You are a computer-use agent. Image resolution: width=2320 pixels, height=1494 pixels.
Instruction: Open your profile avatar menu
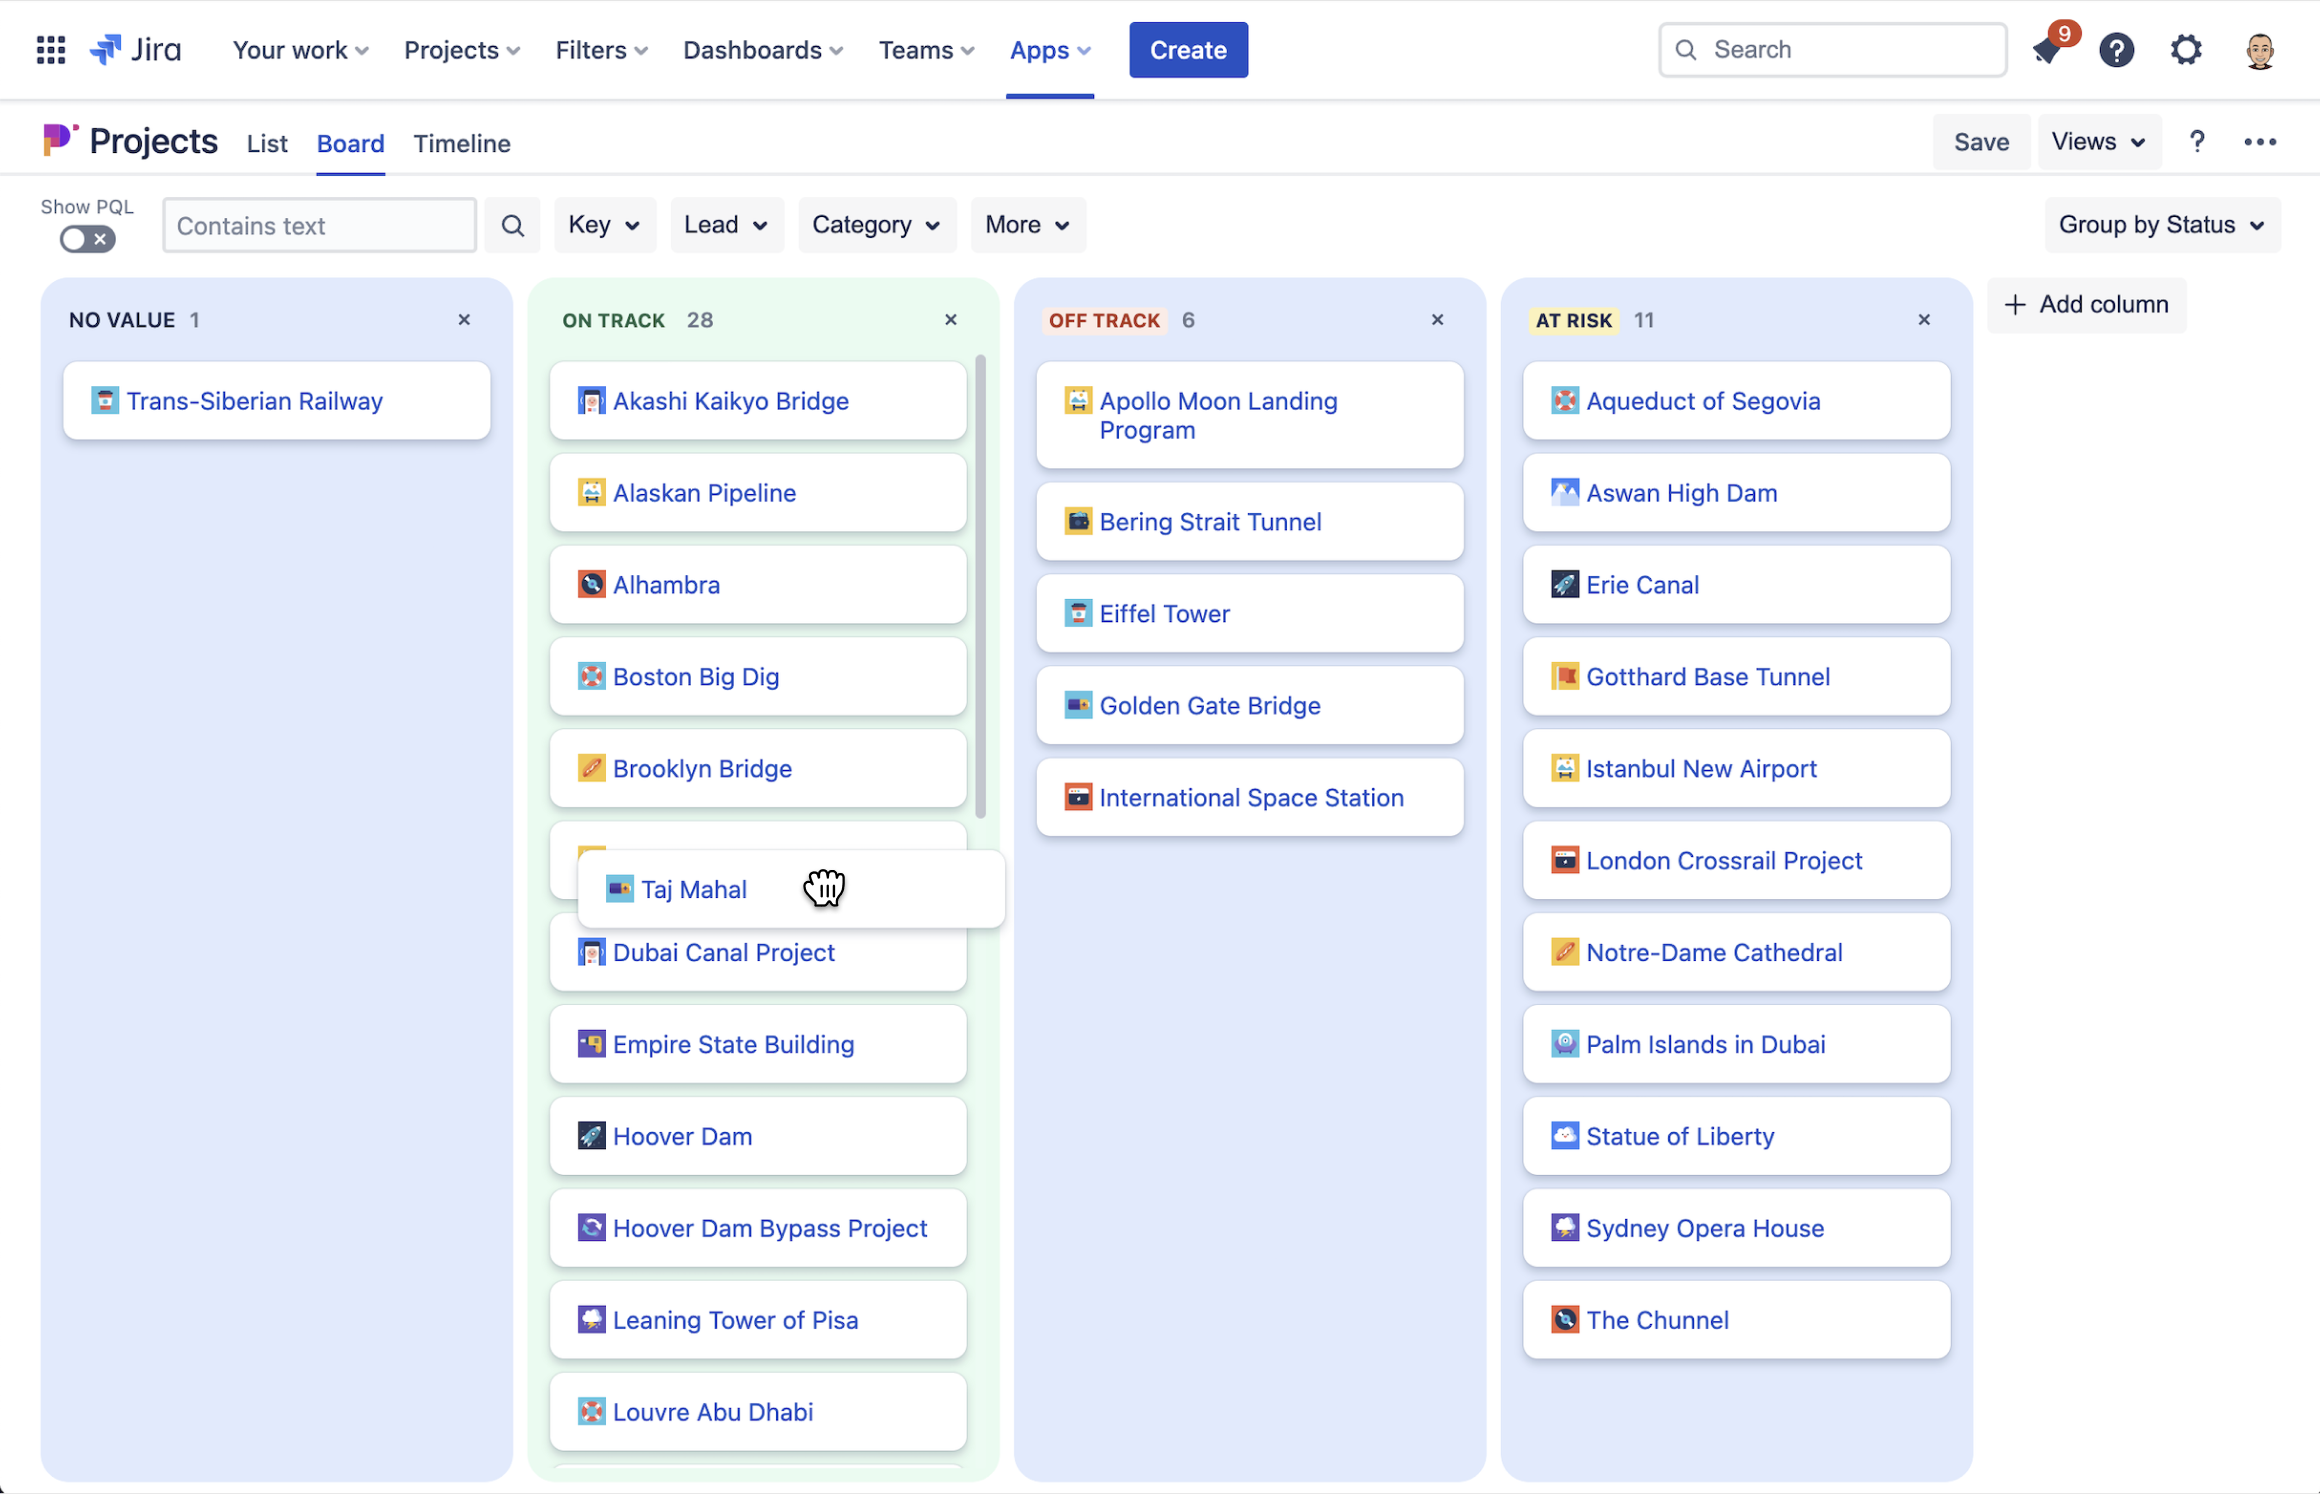pyautogui.click(x=2259, y=49)
